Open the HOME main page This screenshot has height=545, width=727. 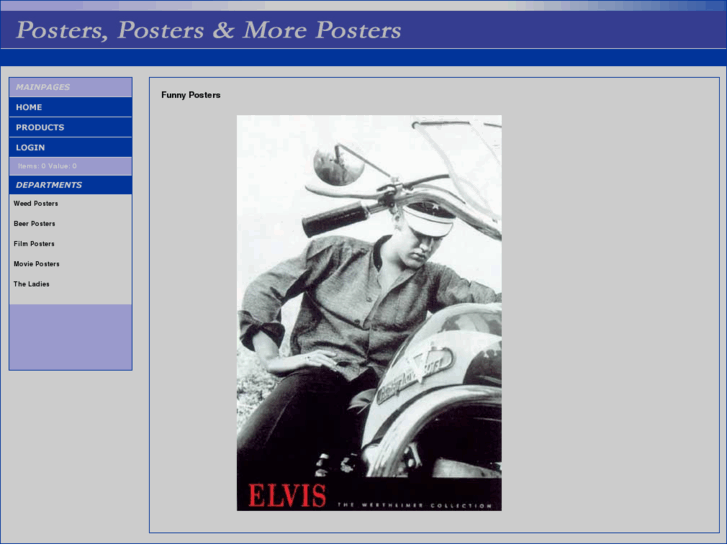70,107
